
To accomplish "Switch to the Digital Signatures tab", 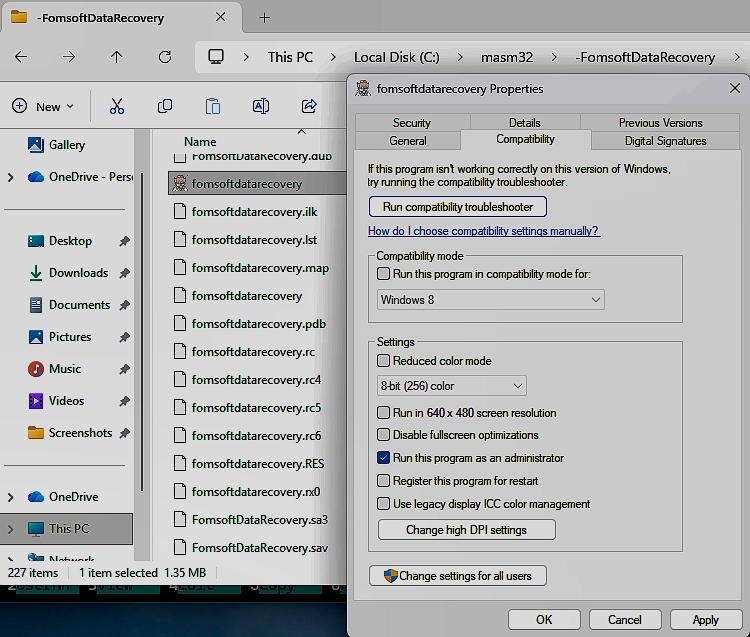I will (665, 141).
